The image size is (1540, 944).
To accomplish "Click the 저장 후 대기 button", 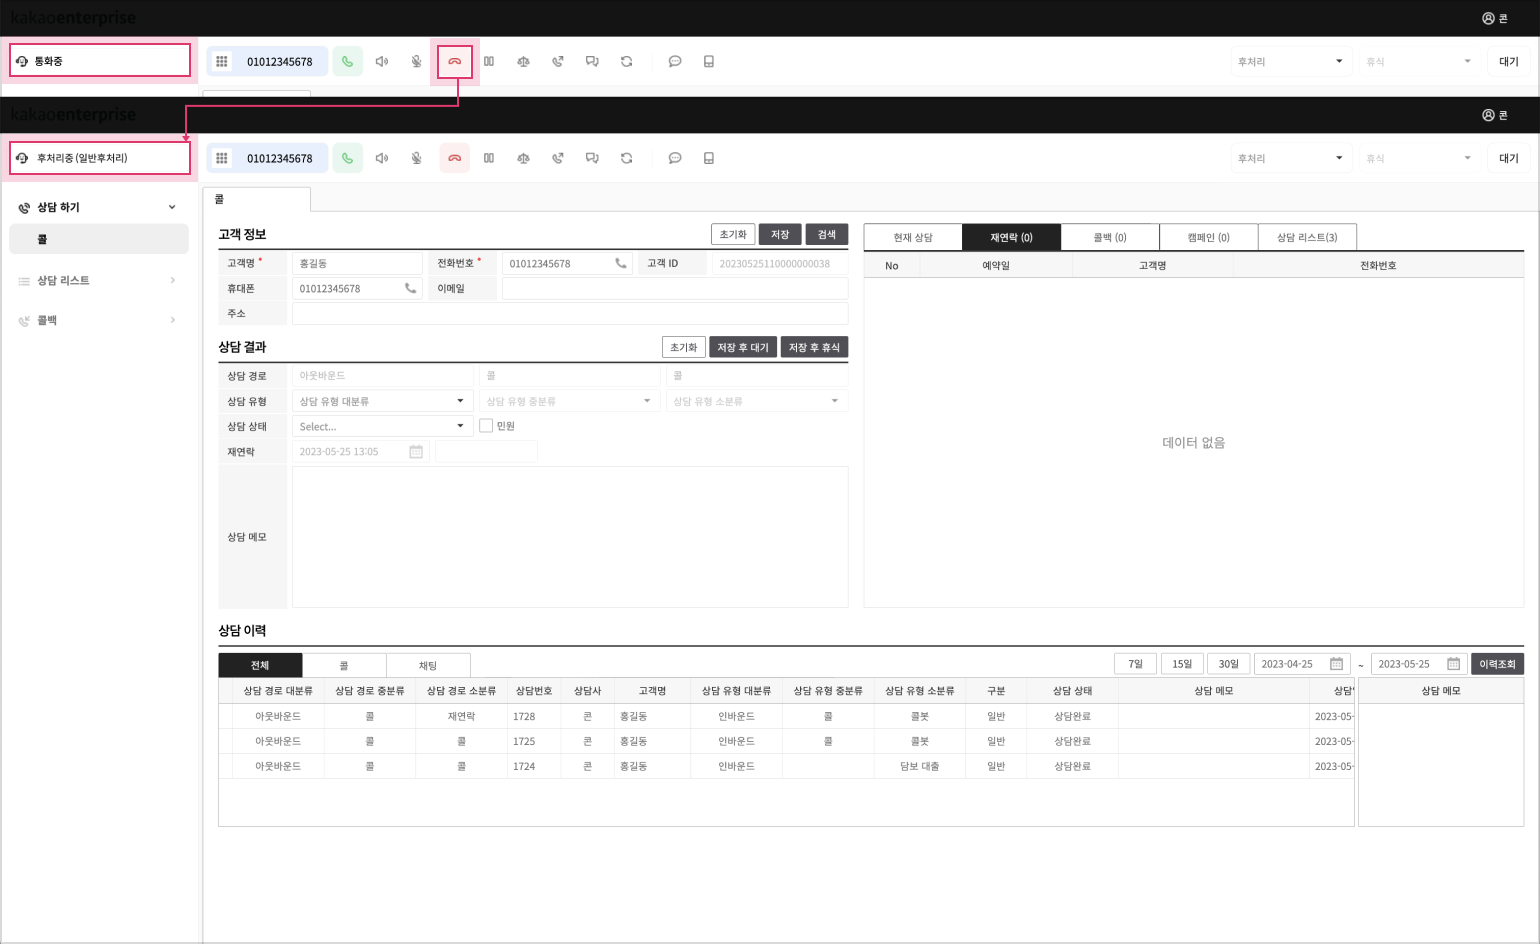I will 743,347.
